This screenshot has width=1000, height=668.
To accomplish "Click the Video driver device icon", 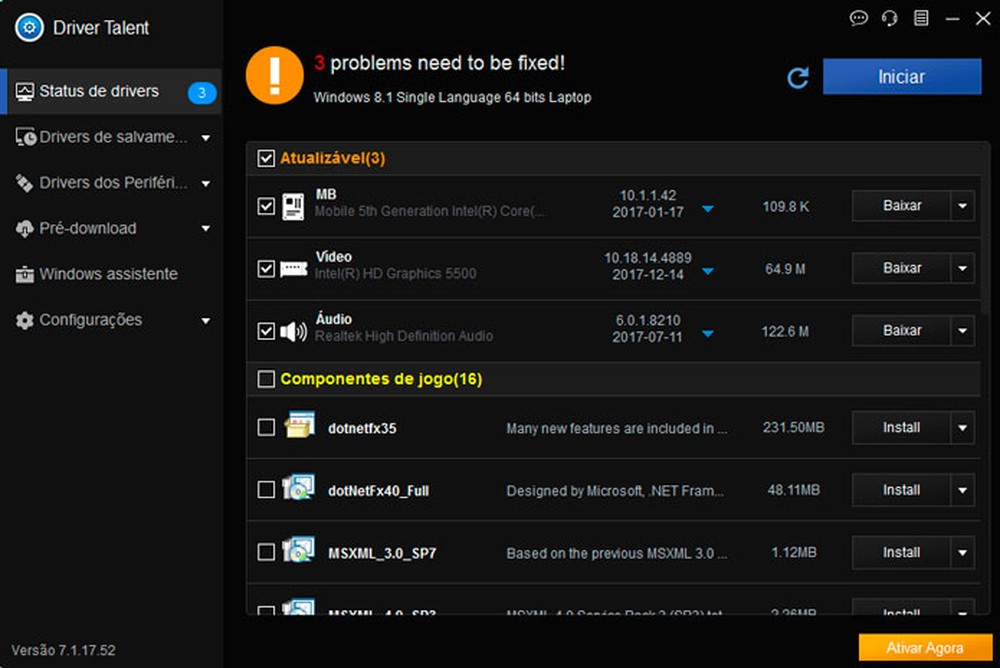I will tap(293, 265).
